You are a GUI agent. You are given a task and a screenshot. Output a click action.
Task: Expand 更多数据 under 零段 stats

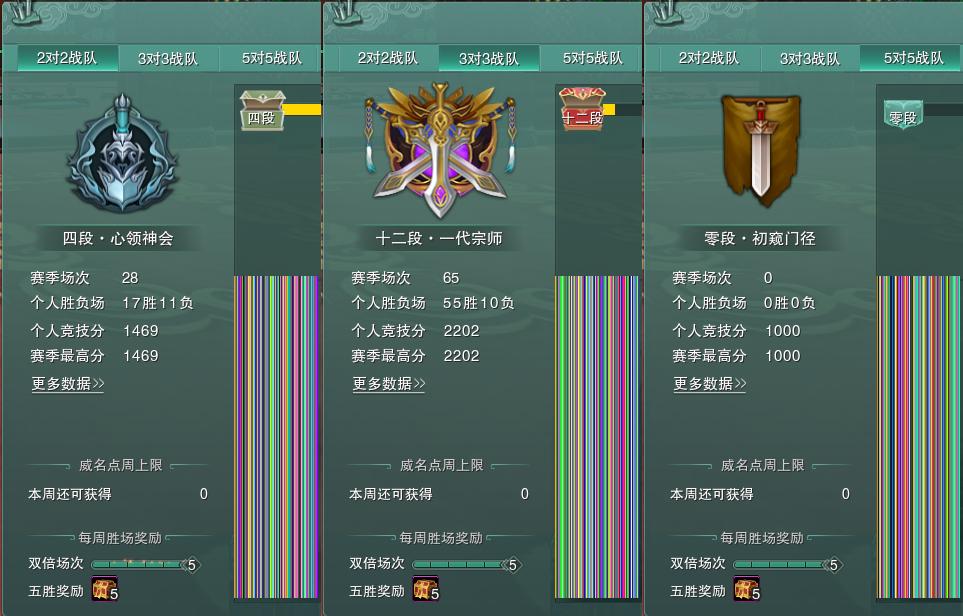pyautogui.click(x=710, y=384)
